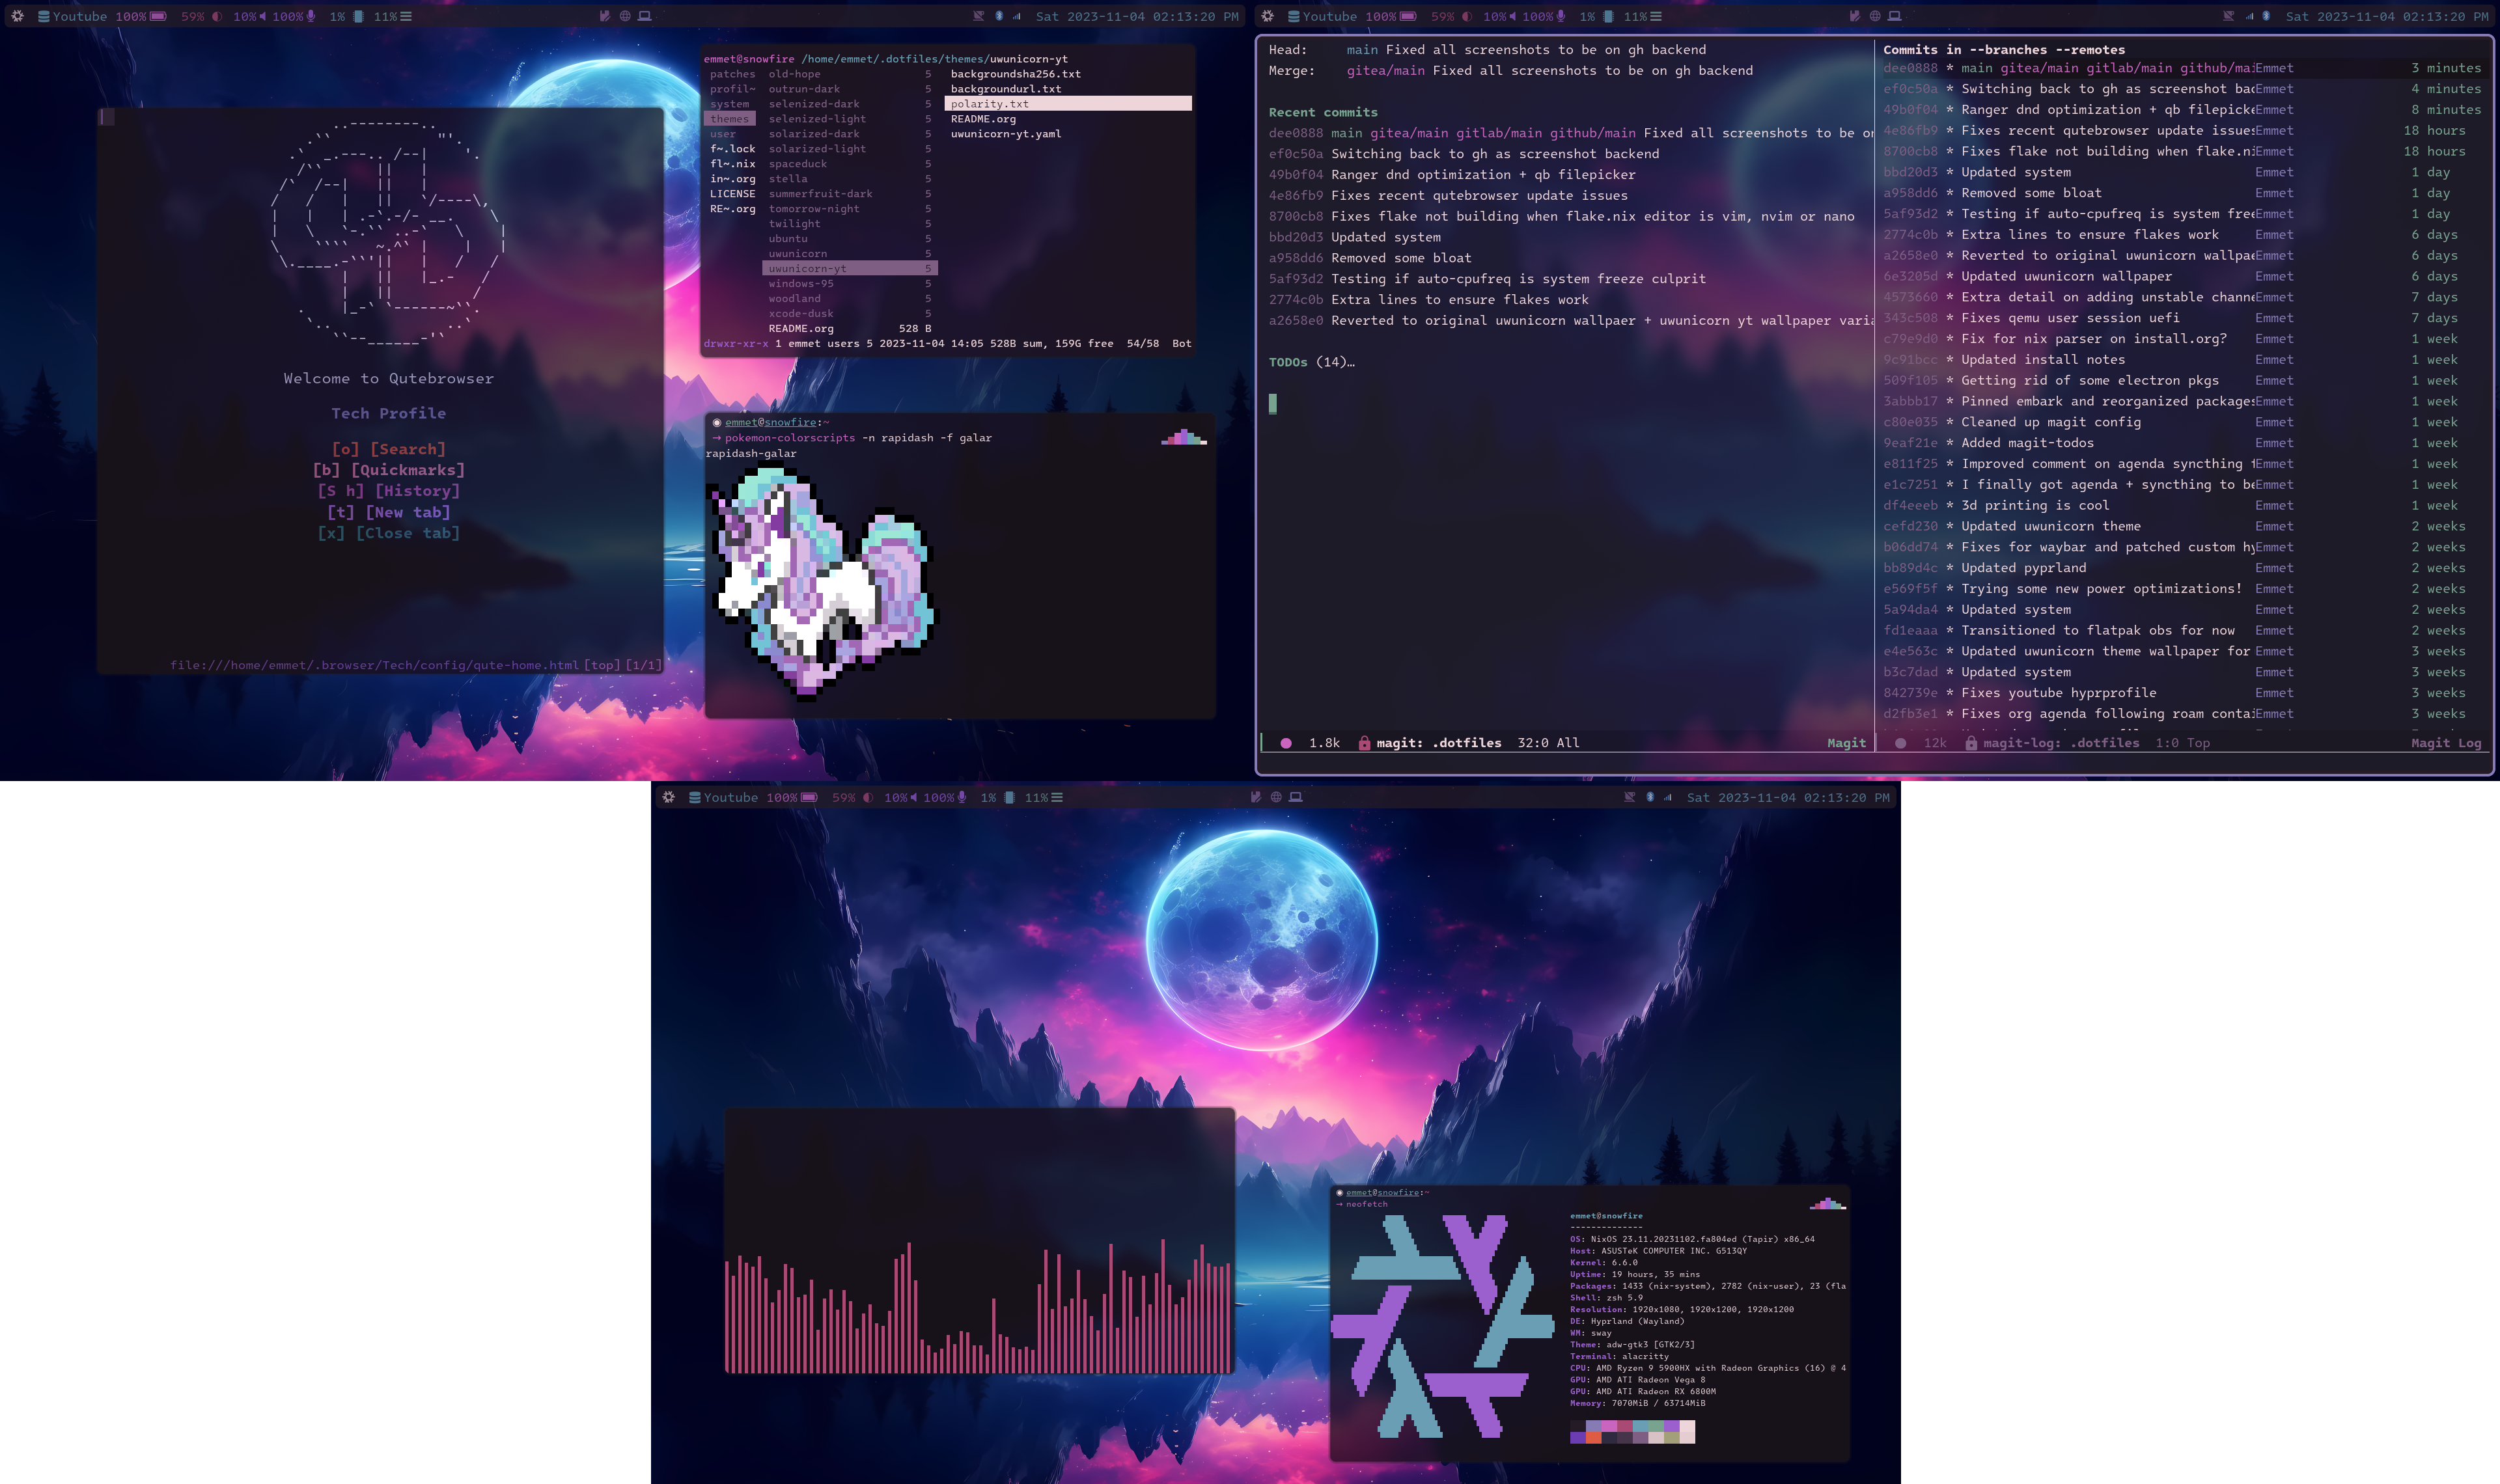Open the uwunicorn-yt.yaml config file

click(1005, 134)
